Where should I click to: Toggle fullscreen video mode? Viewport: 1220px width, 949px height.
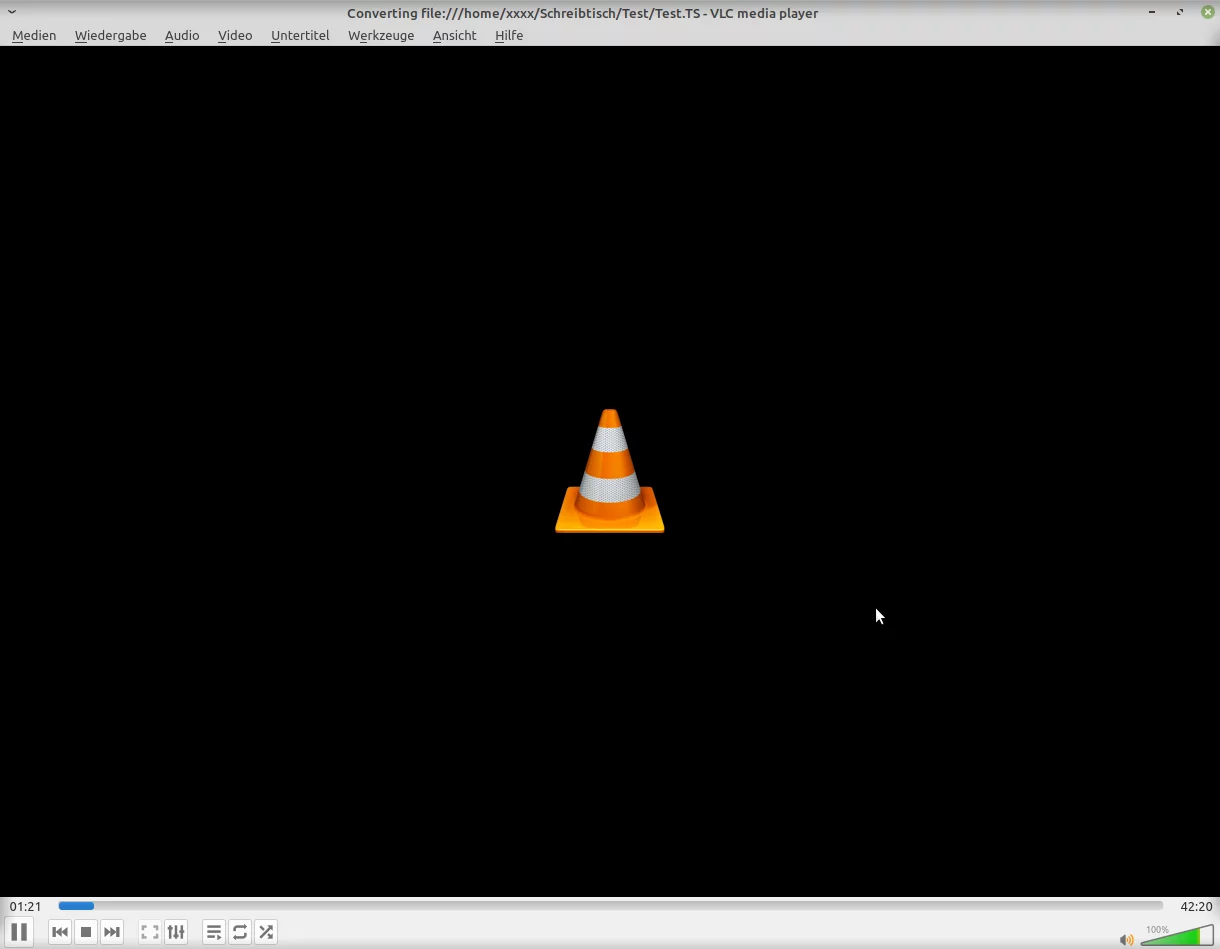[x=150, y=932]
